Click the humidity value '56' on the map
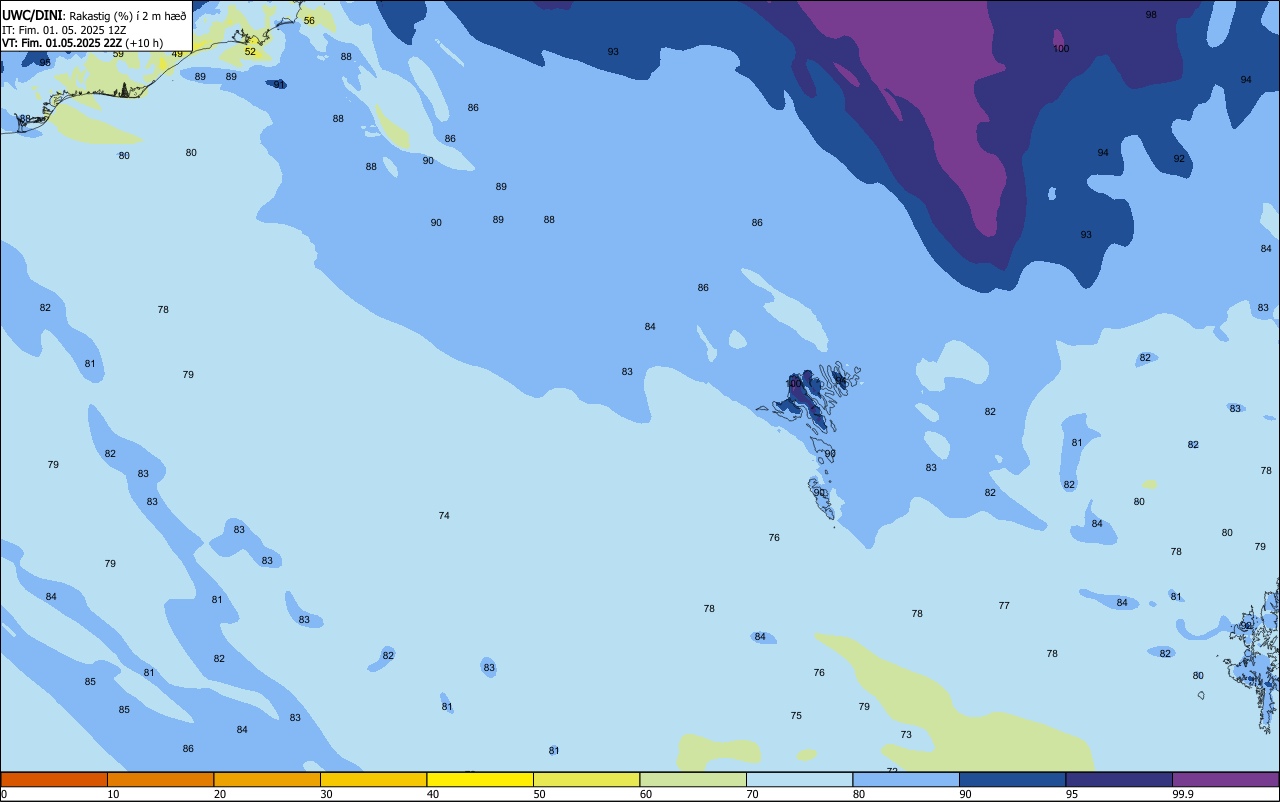Screen dimensions: 1280x802 (x=309, y=21)
